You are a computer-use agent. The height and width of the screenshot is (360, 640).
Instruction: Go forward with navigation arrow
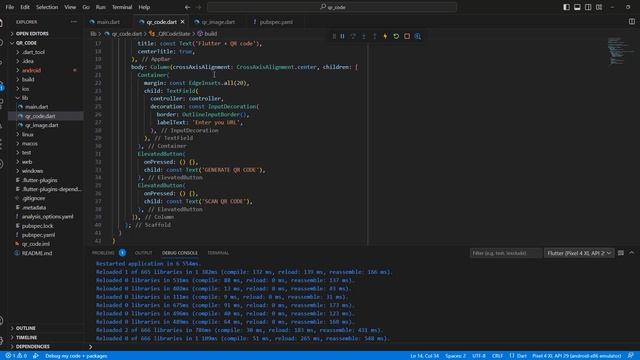tap(198, 7)
